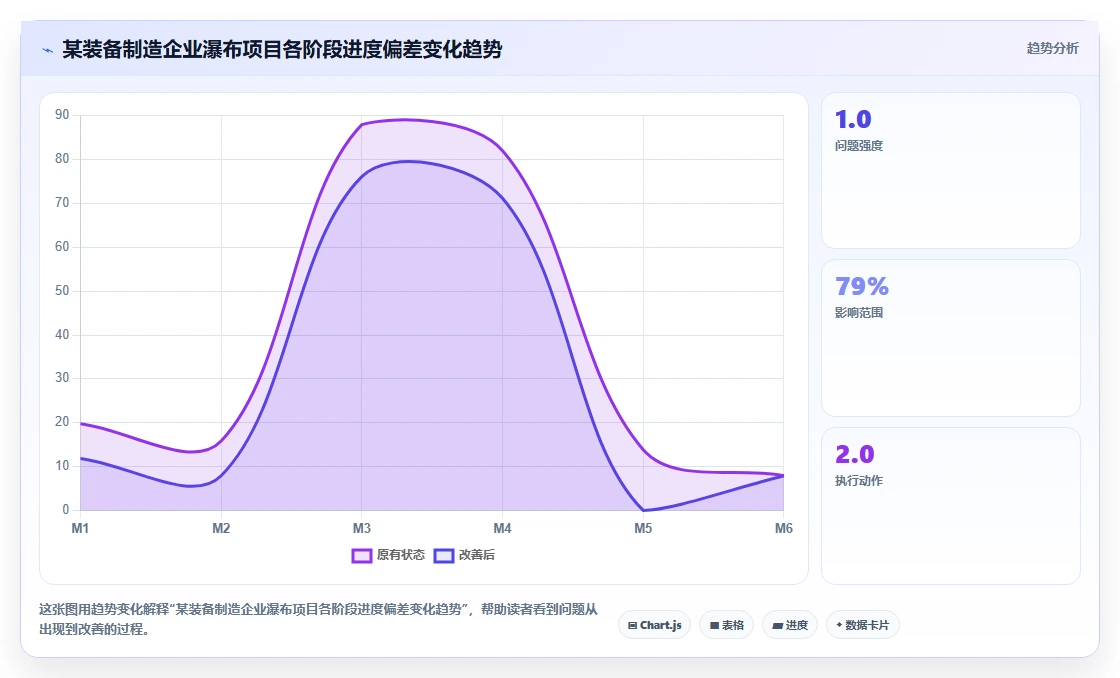This screenshot has width=1120, height=678.
Task: Open the 影响范围 79% card
Action: [951, 338]
